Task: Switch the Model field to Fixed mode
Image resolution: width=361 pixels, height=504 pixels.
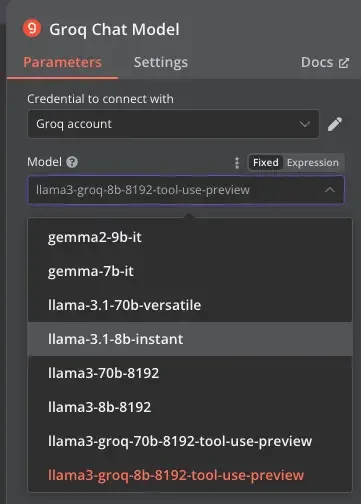Action: coord(266,163)
